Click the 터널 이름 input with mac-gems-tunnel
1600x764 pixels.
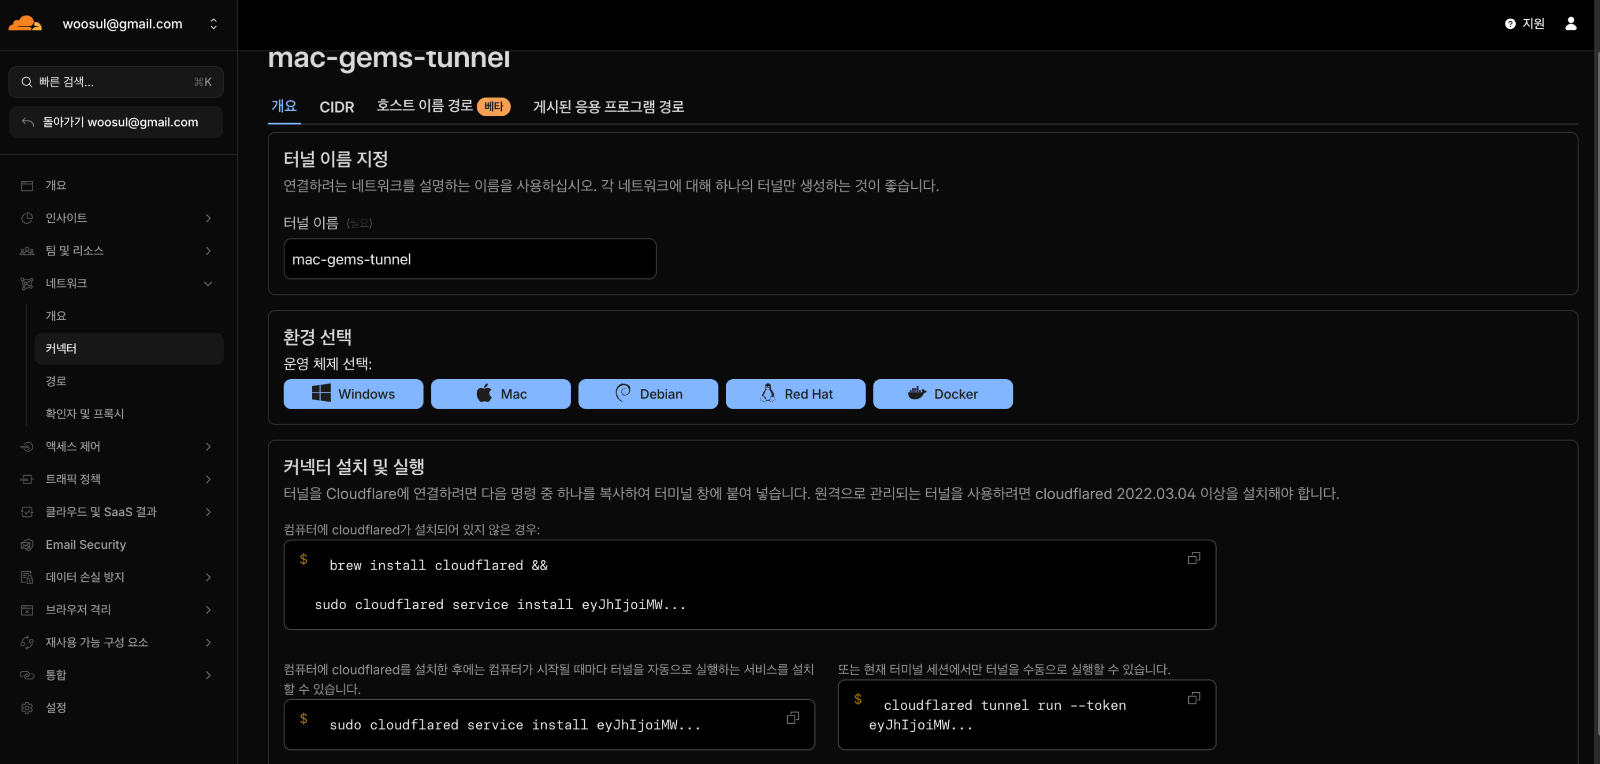point(470,259)
